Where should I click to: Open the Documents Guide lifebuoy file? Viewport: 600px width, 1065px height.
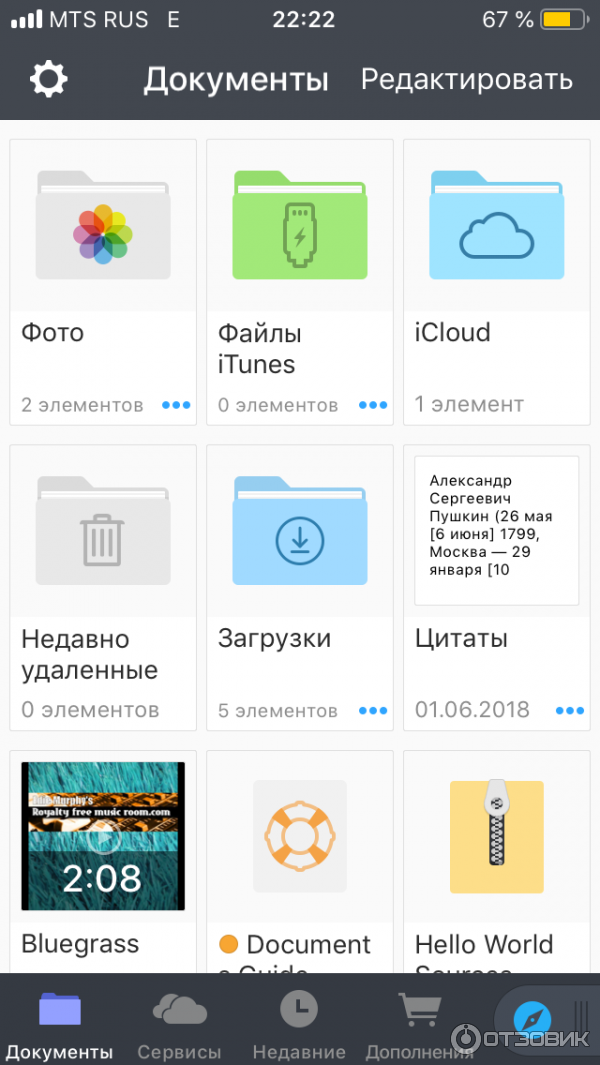299,835
